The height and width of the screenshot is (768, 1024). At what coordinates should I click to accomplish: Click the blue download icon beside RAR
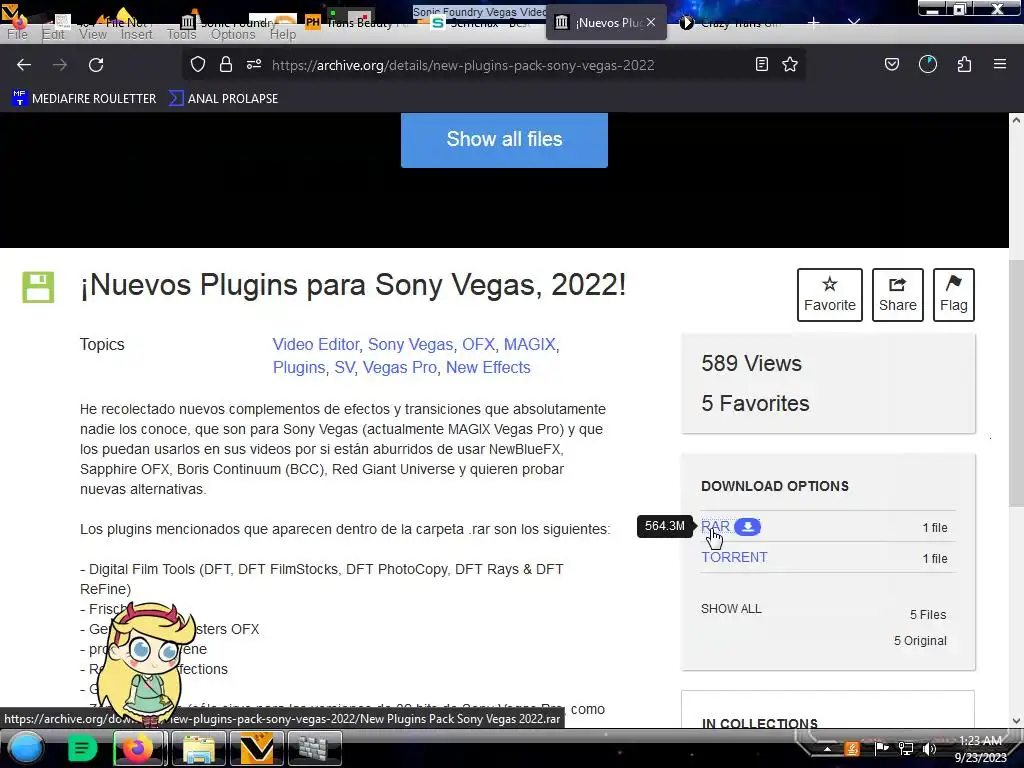(x=747, y=526)
